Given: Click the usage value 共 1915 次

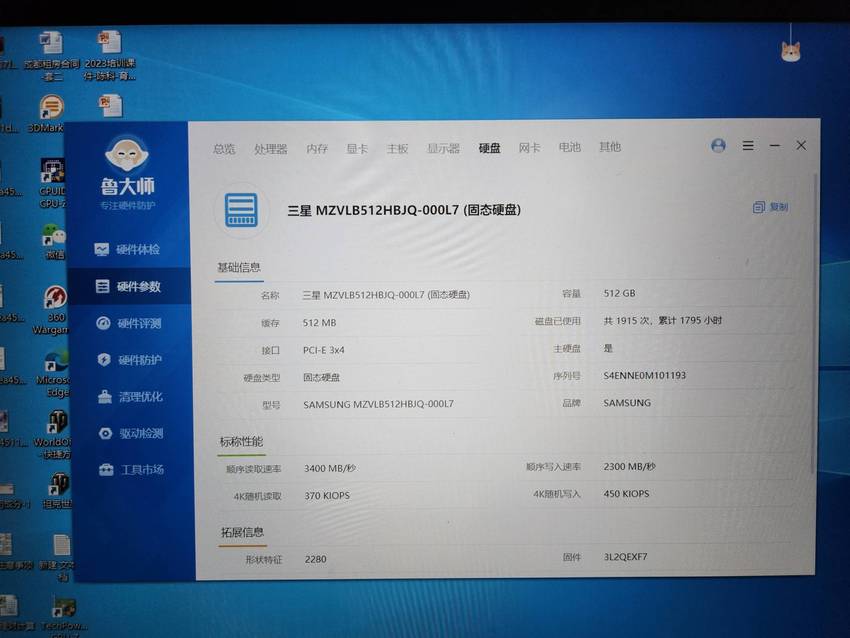Looking at the screenshot, I should (628, 321).
